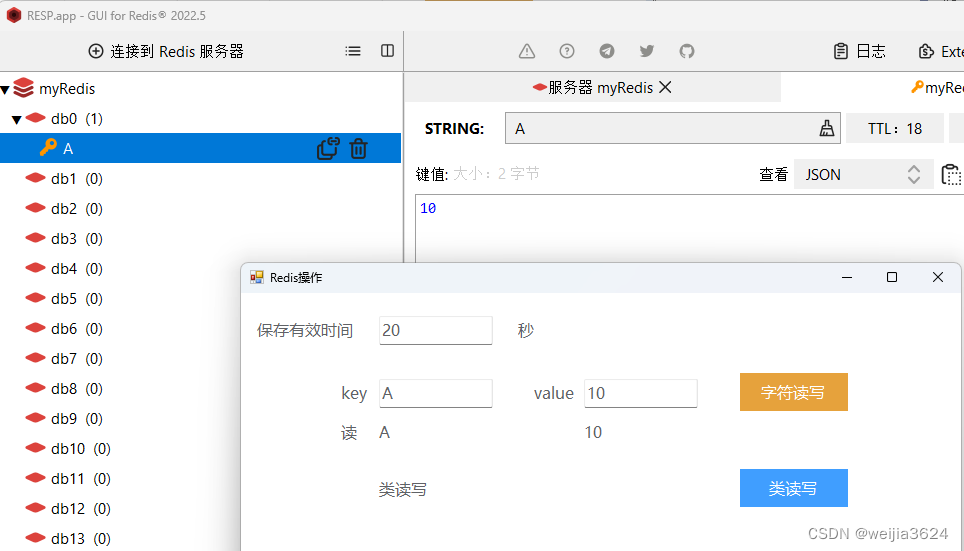Open the Twitter bird icon link
This screenshot has width=964, height=551.
(x=647, y=51)
